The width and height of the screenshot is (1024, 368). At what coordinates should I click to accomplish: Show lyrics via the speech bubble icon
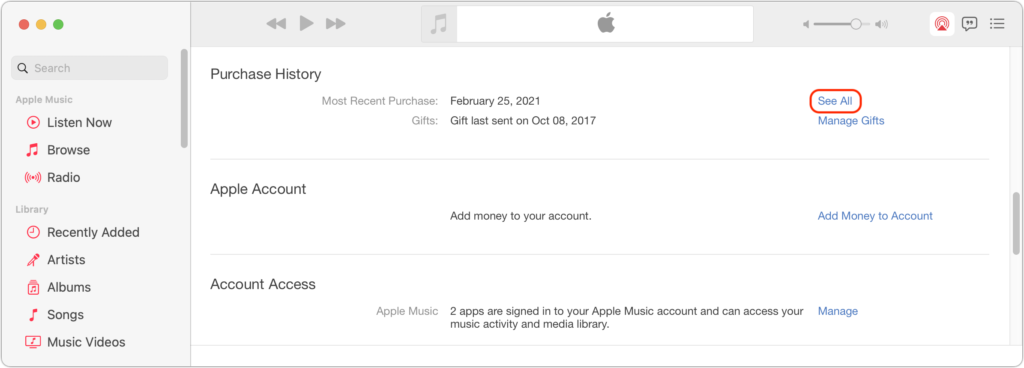coord(970,24)
